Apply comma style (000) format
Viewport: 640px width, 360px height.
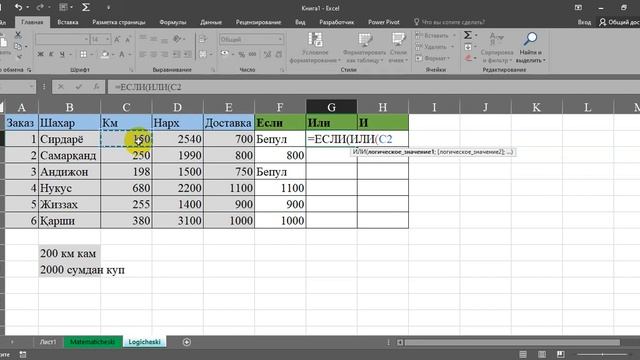pyautogui.click(x=253, y=54)
